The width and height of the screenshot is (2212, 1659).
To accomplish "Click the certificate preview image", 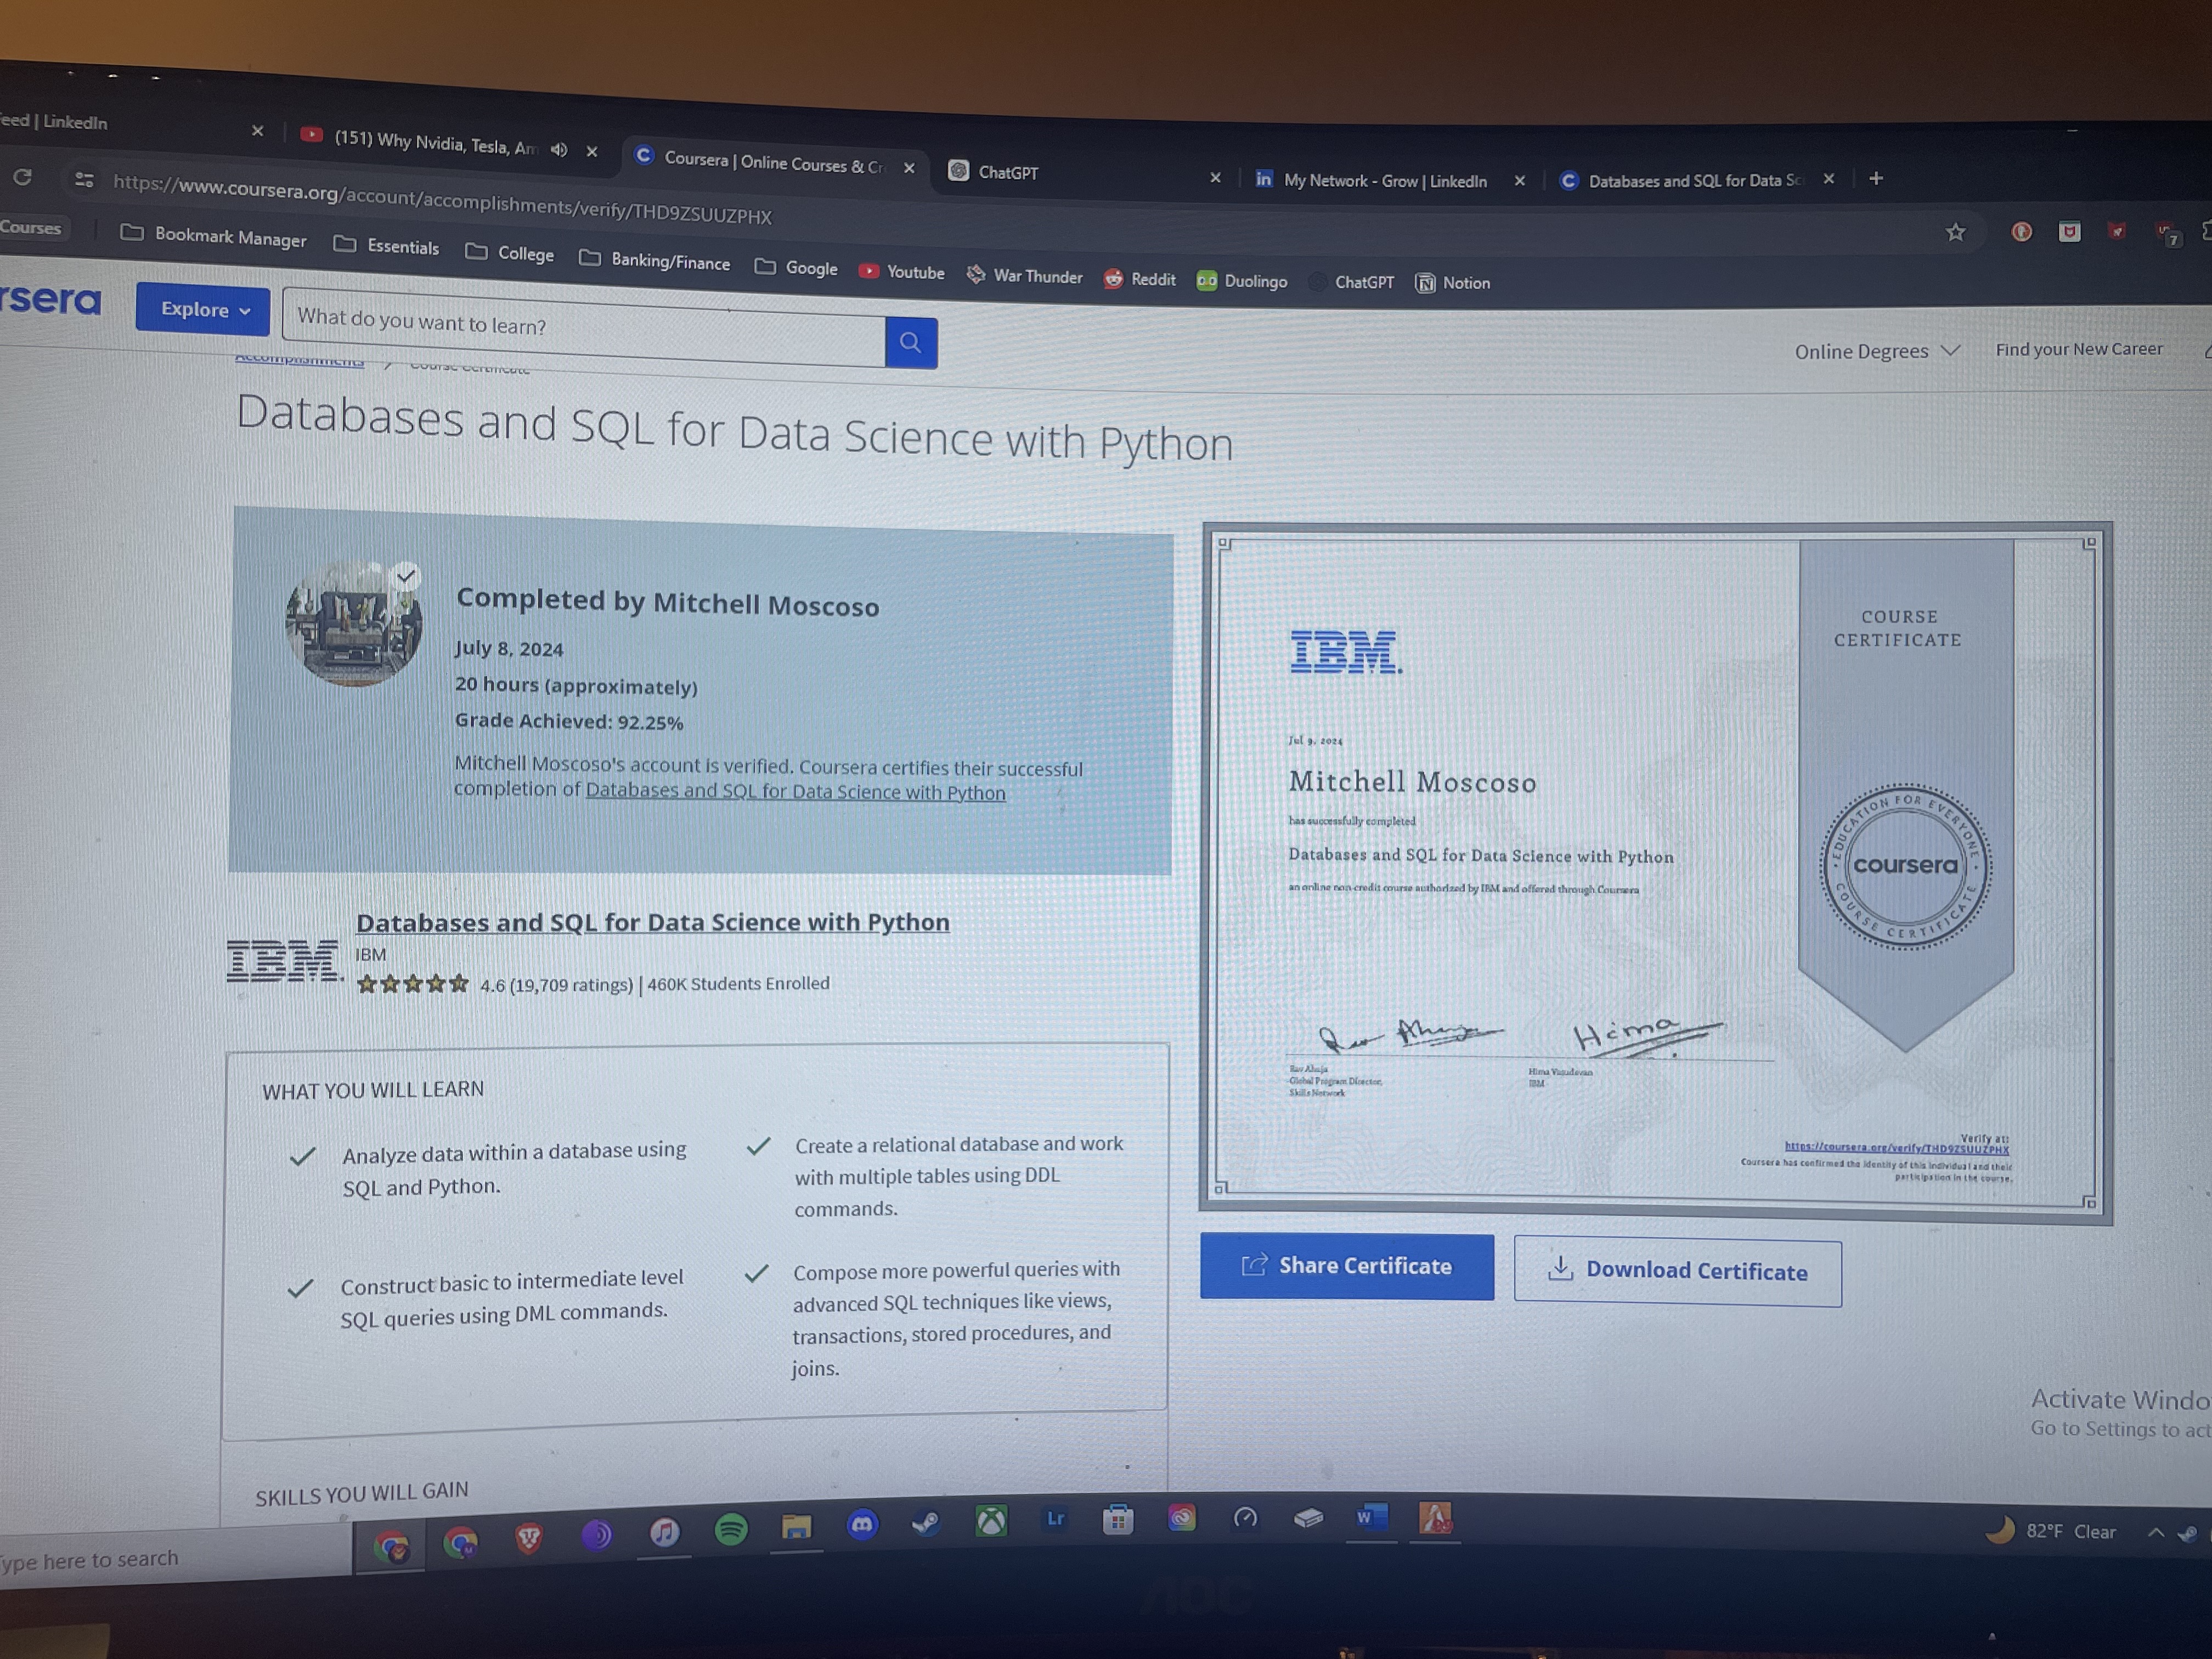I will click(1656, 872).
